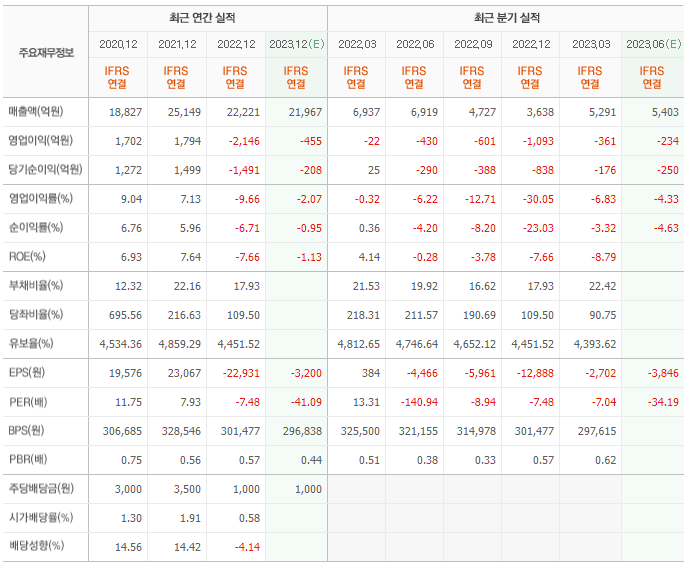Click the PER value -140.94
691x565 pixels.
(419, 402)
